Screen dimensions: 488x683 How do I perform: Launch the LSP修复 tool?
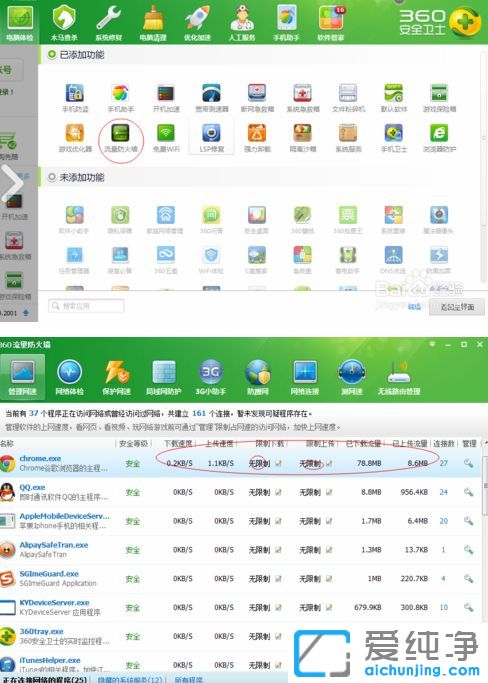[x=211, y=139]
